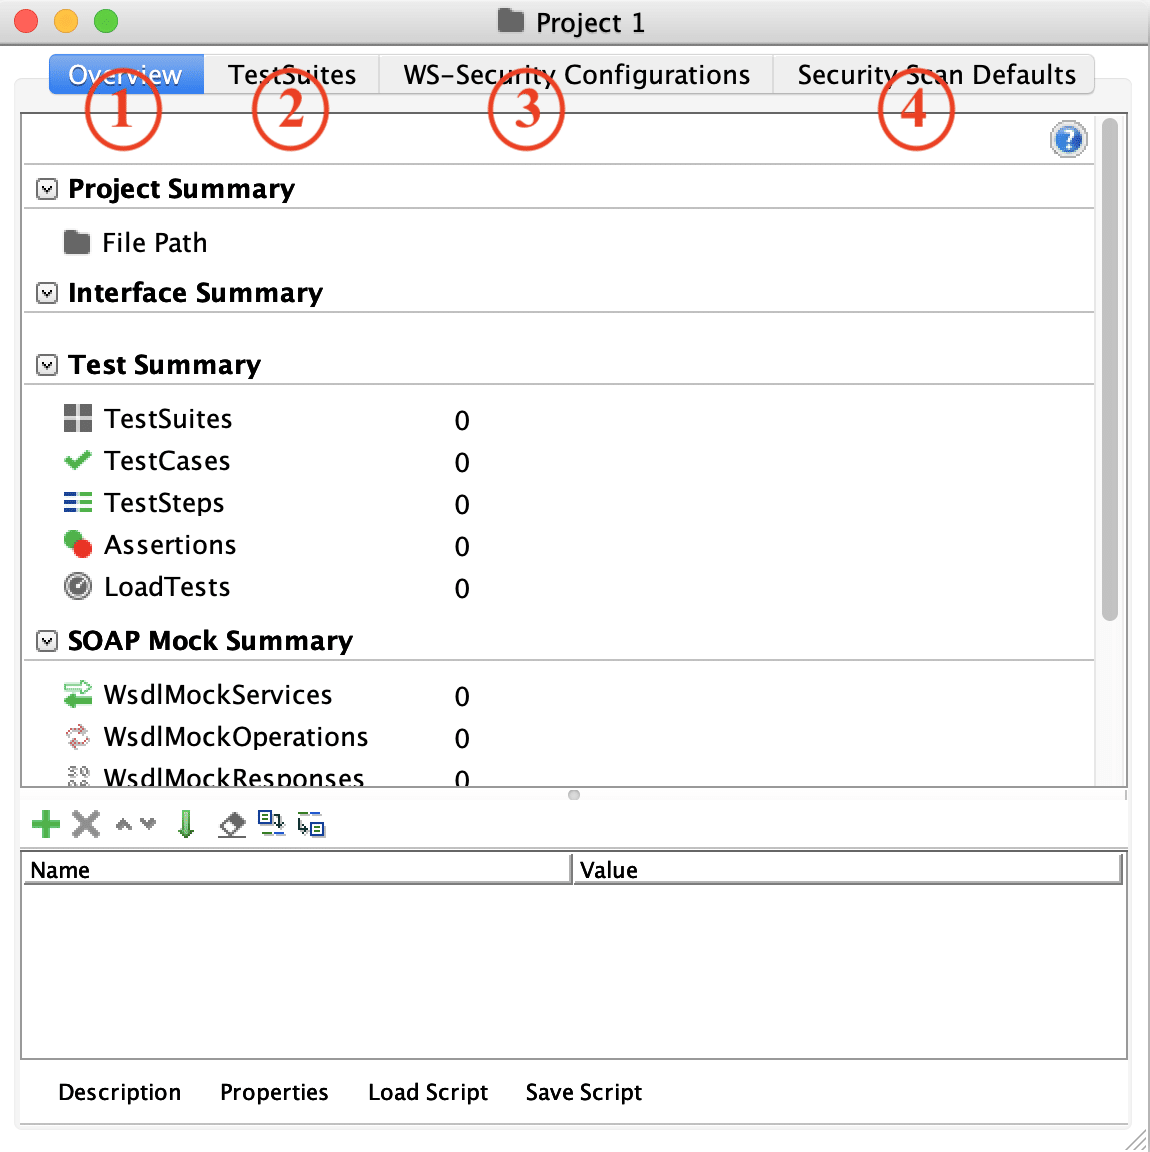Select the Properties bottom tab
The height and width of the screenshot is (1152, 1150).
tap(274, 1092)
